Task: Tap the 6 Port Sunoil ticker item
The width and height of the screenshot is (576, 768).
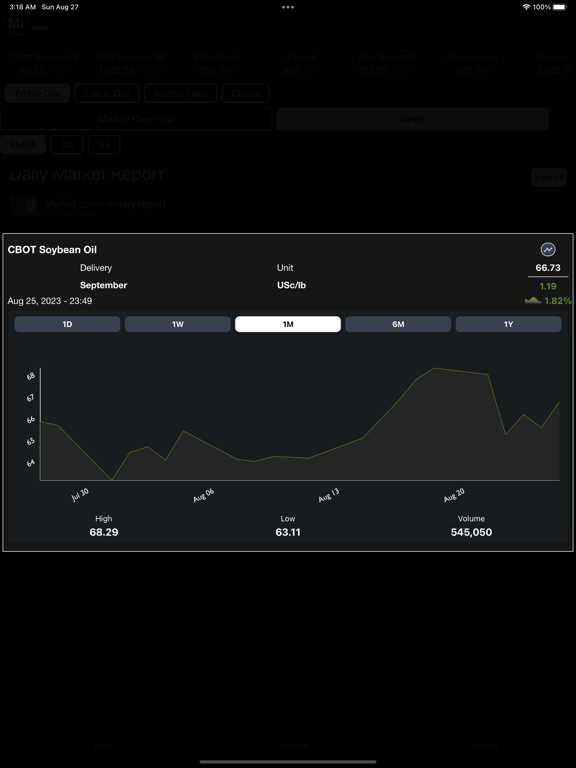Action: (216, 64)
